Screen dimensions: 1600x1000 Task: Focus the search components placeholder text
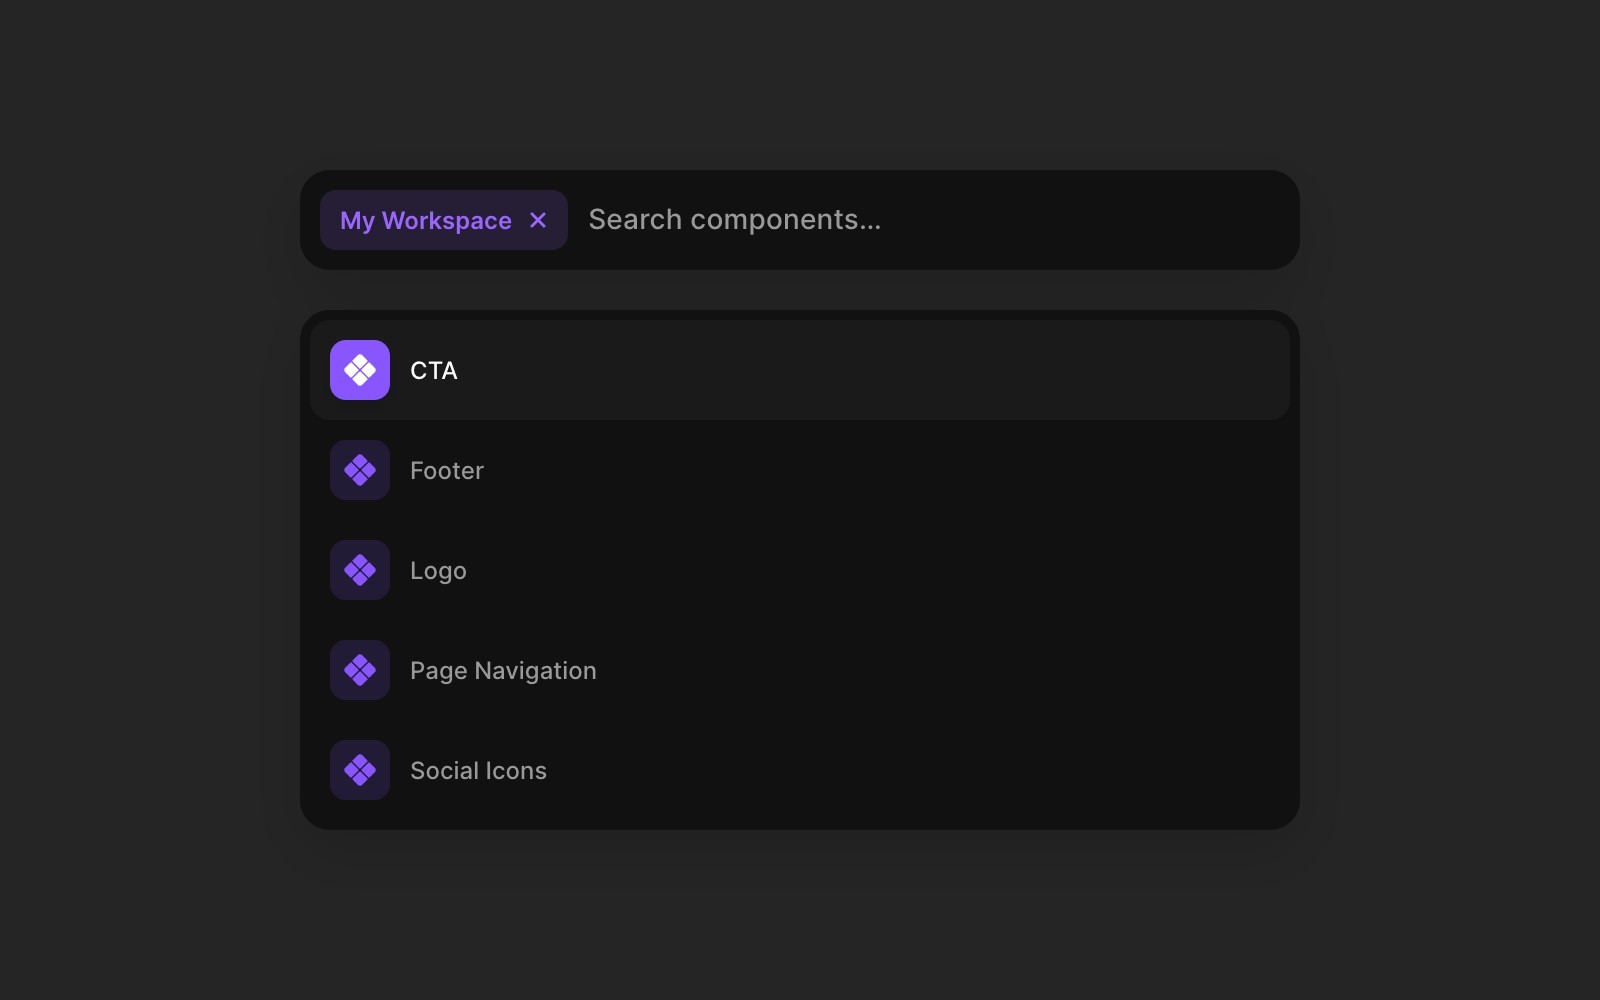[x=735, y=220]
